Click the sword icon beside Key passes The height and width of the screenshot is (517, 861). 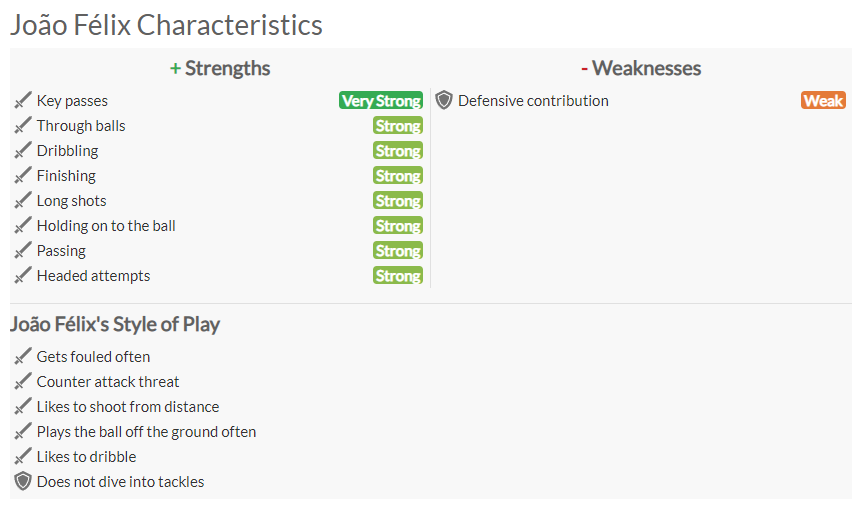(x=23, y=100)
